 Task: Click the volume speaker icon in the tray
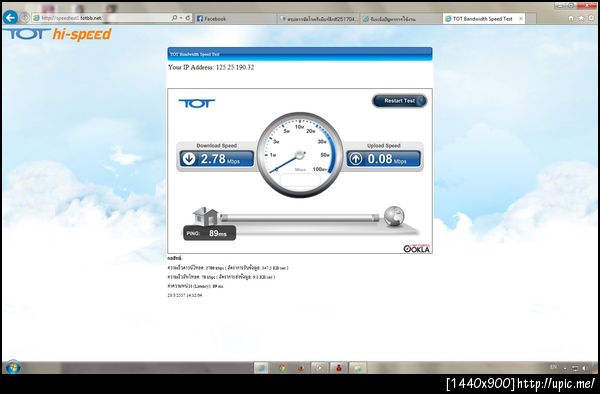point(584,368)
